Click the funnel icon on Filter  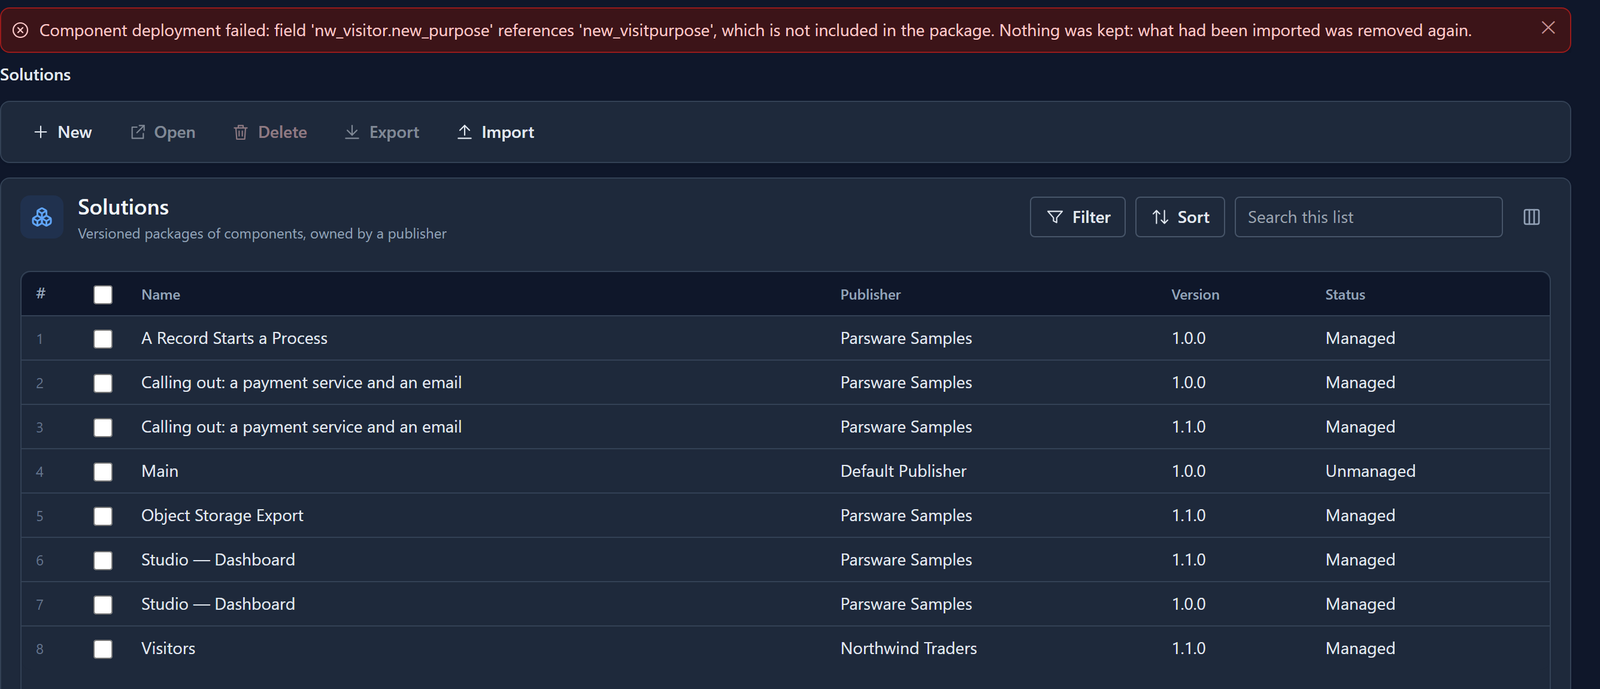coord(1054,217)
